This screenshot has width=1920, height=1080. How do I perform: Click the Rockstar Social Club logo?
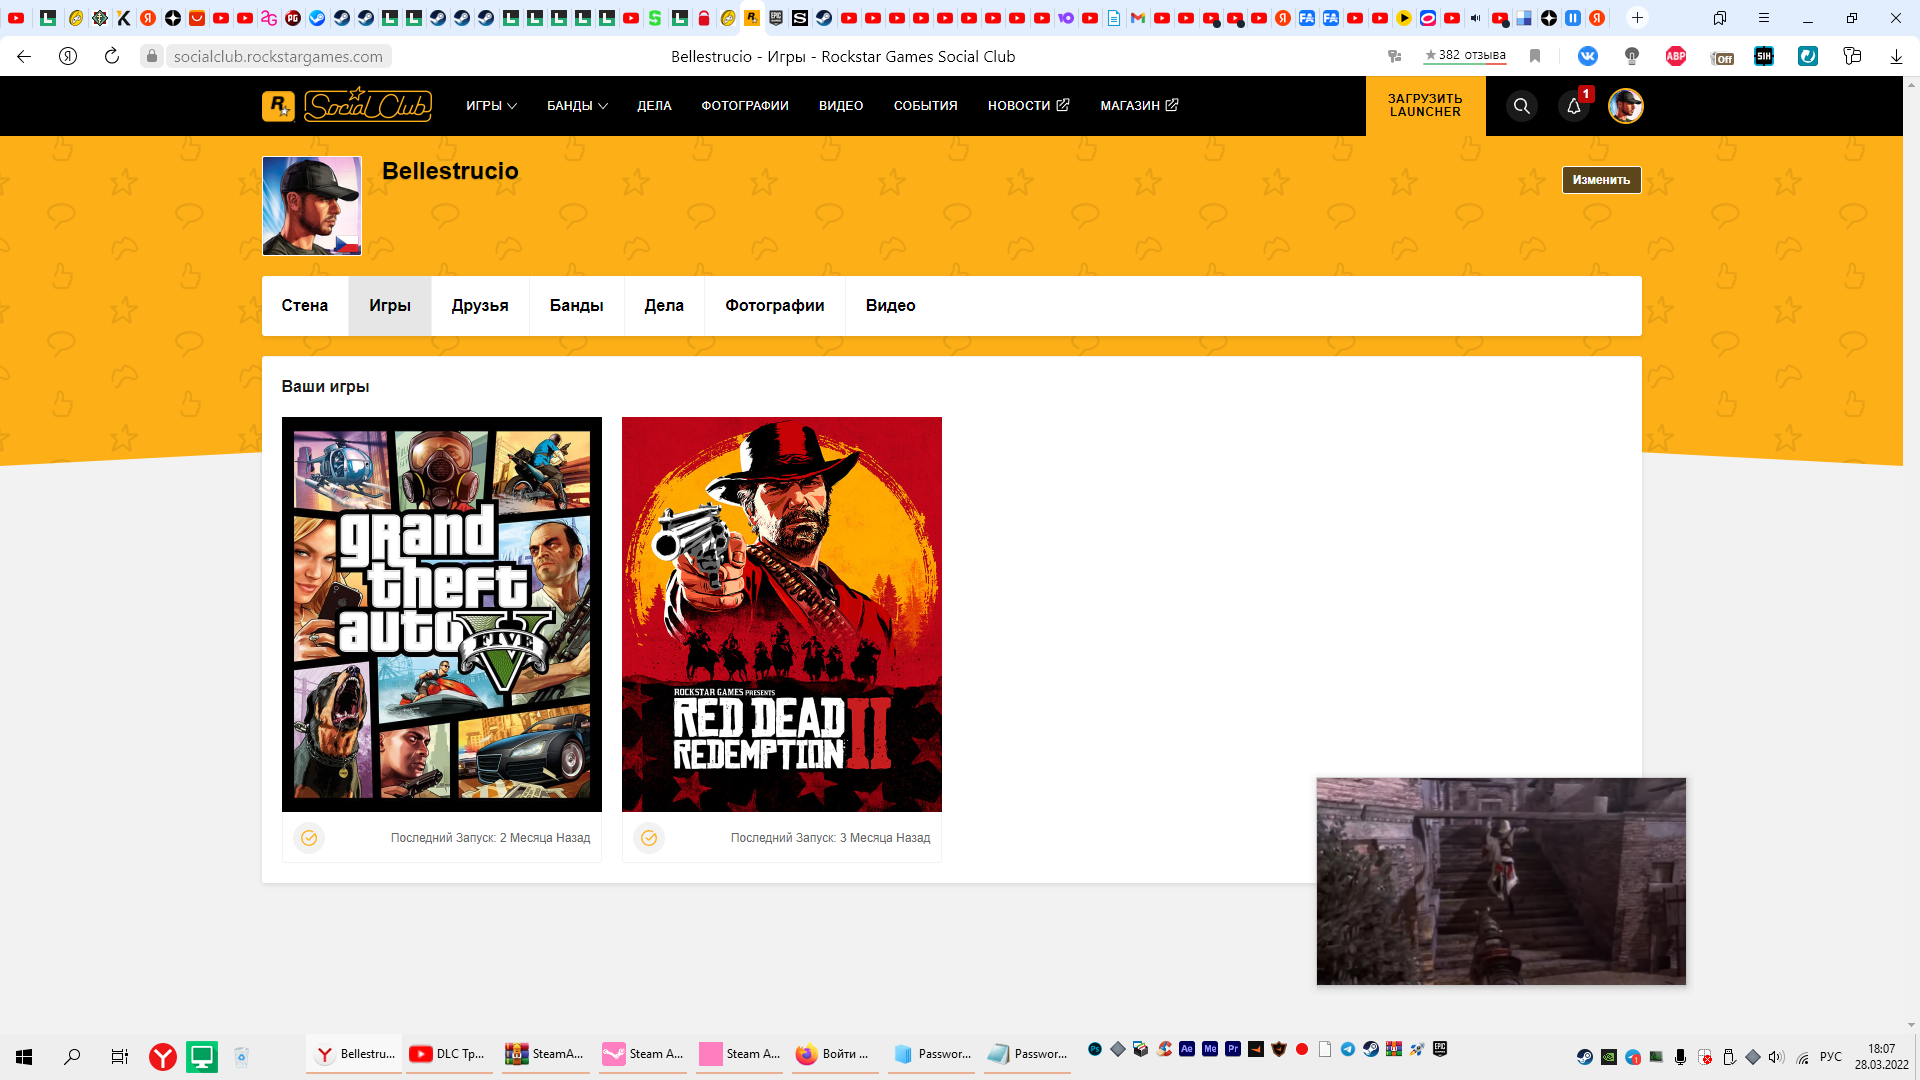tap(347, 105)
